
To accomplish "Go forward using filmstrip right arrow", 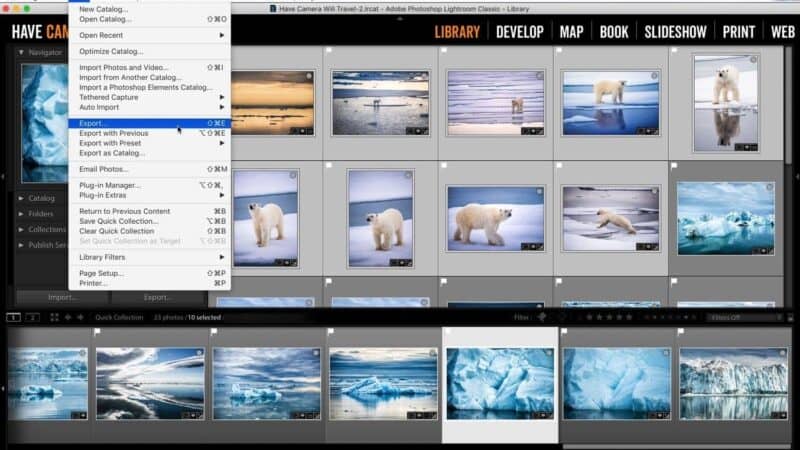I will (80, 317).
